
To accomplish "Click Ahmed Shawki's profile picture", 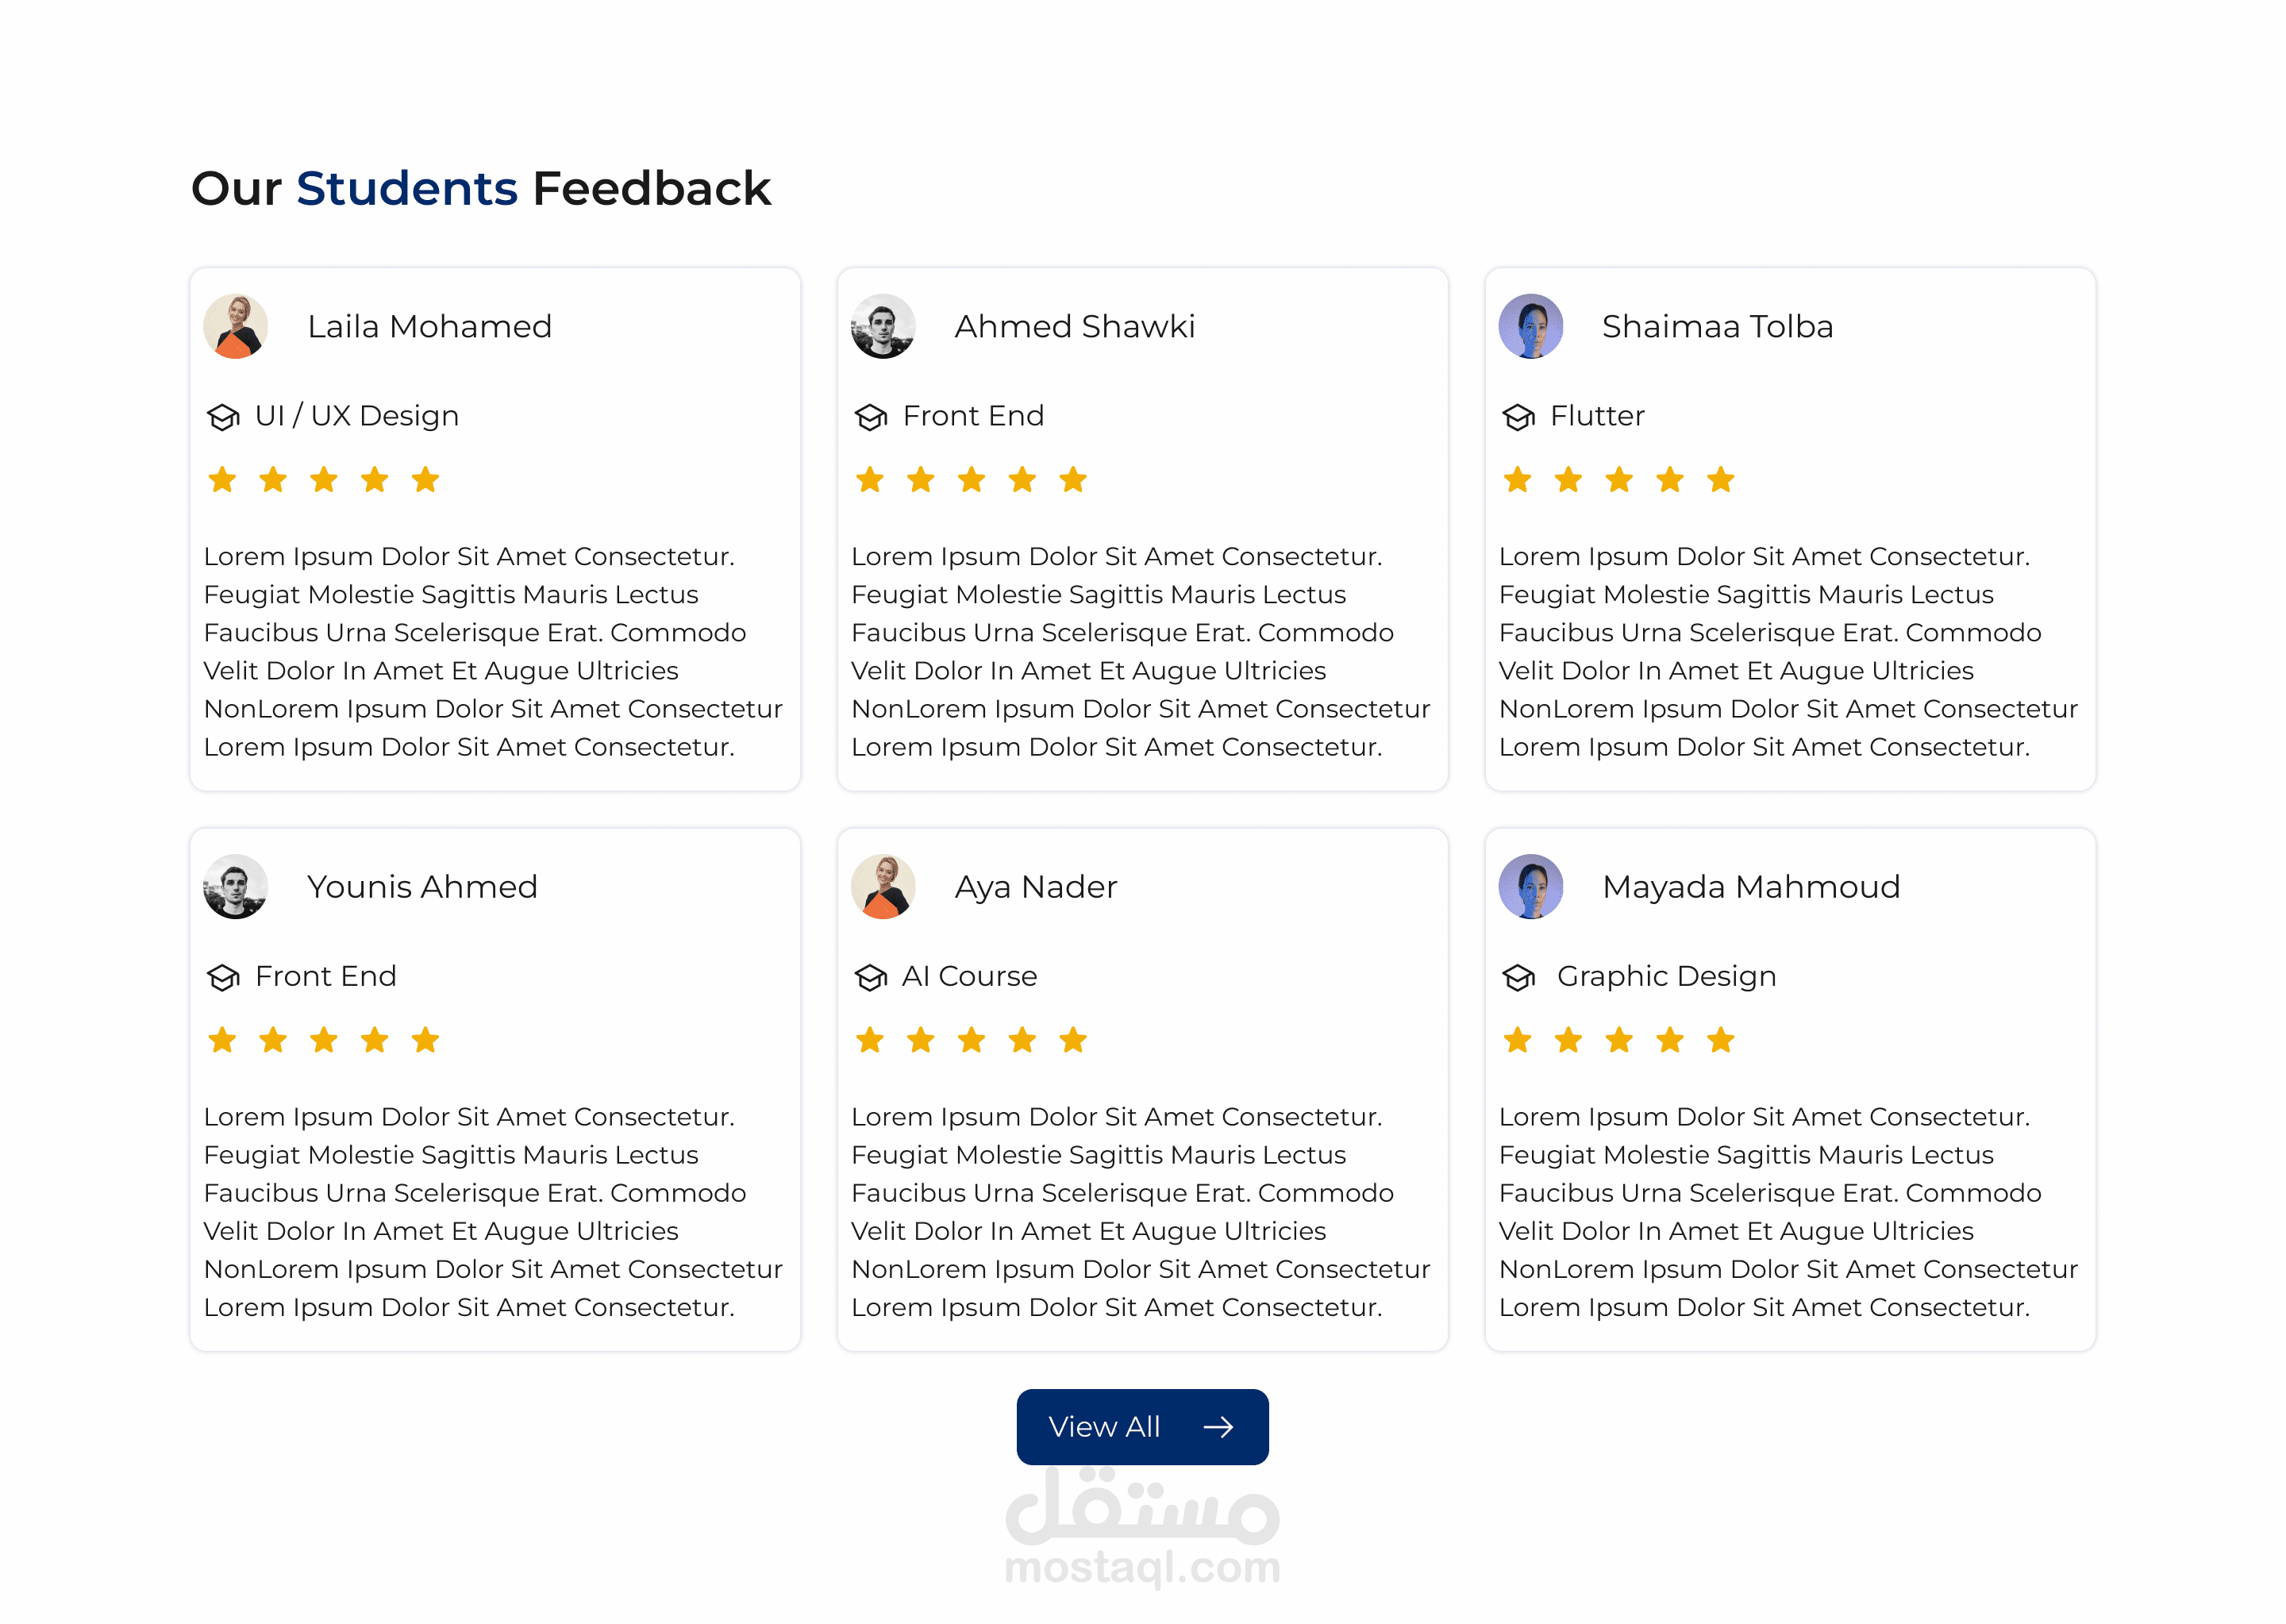I will click(x=883, y=326).
